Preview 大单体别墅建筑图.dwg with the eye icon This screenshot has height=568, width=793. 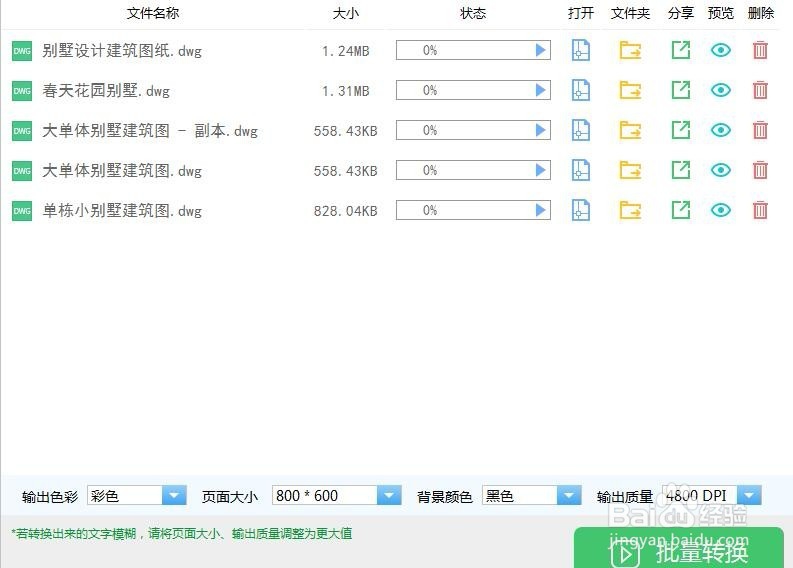(x=721, y=170)
